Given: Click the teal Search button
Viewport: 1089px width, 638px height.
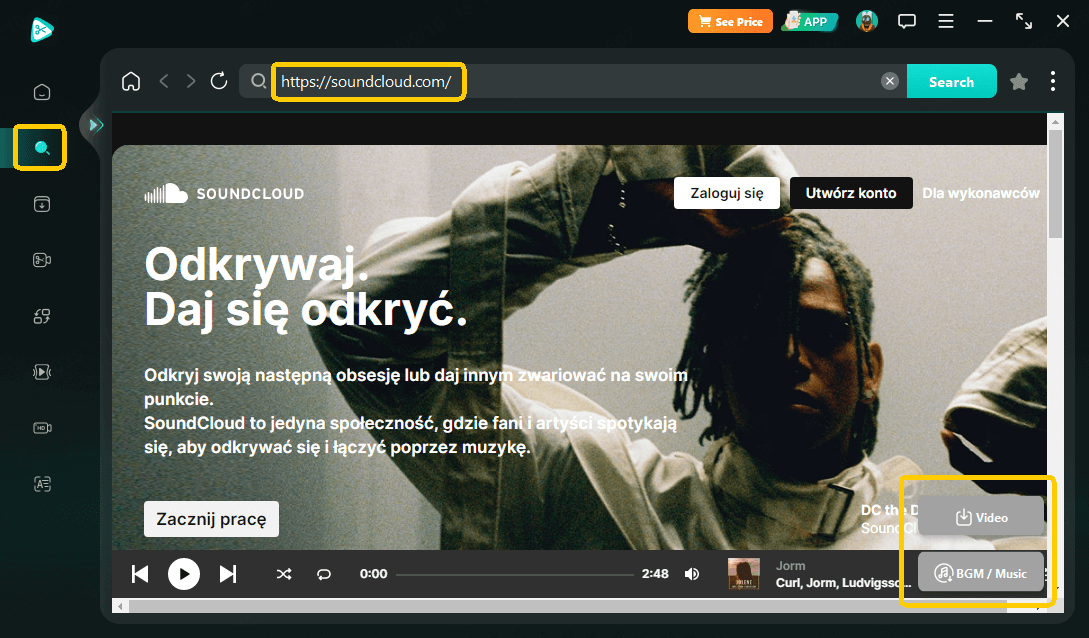Looking at the screenshot, I should point(951,81).
